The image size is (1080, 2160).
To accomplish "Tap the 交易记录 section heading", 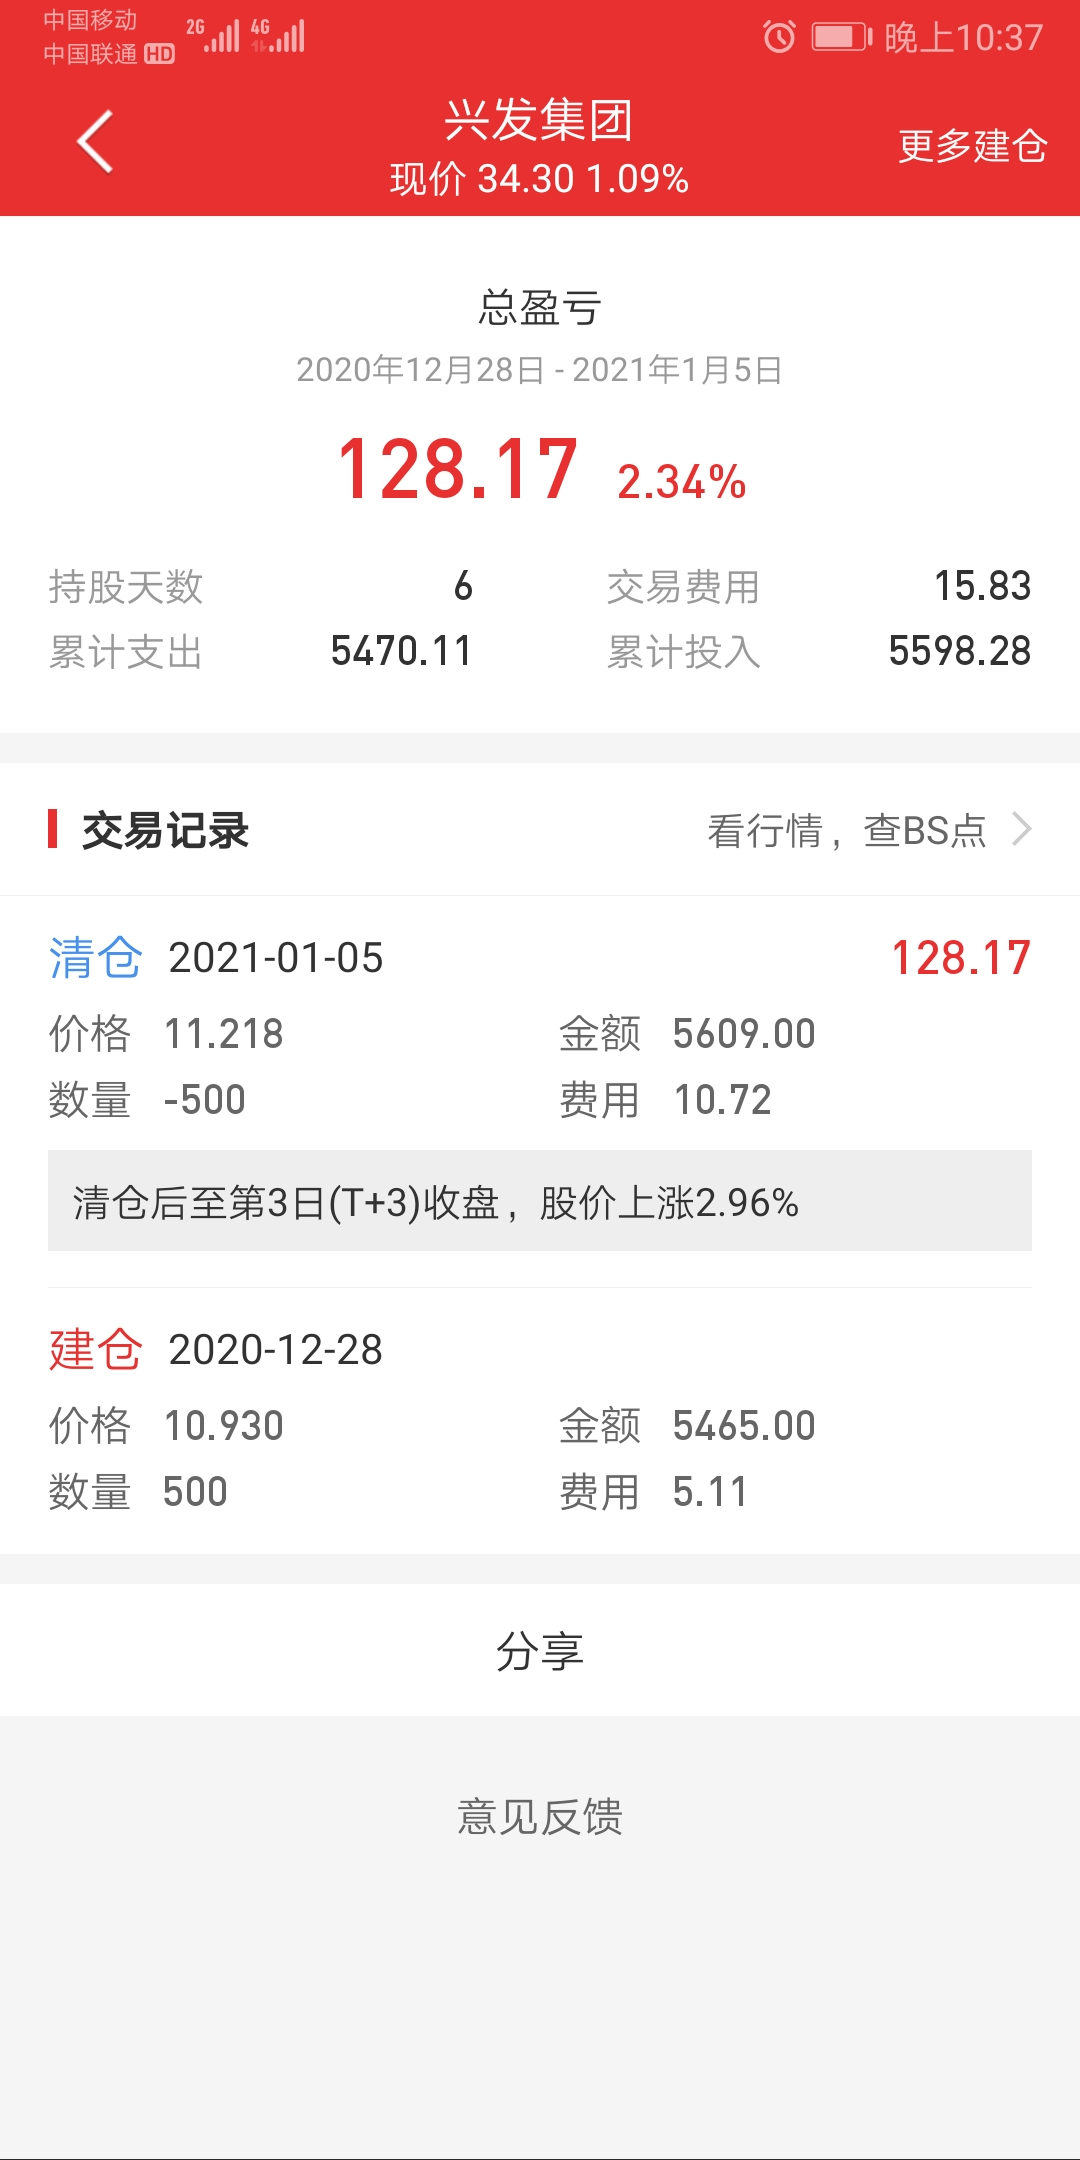I will [x=165, y=831].
